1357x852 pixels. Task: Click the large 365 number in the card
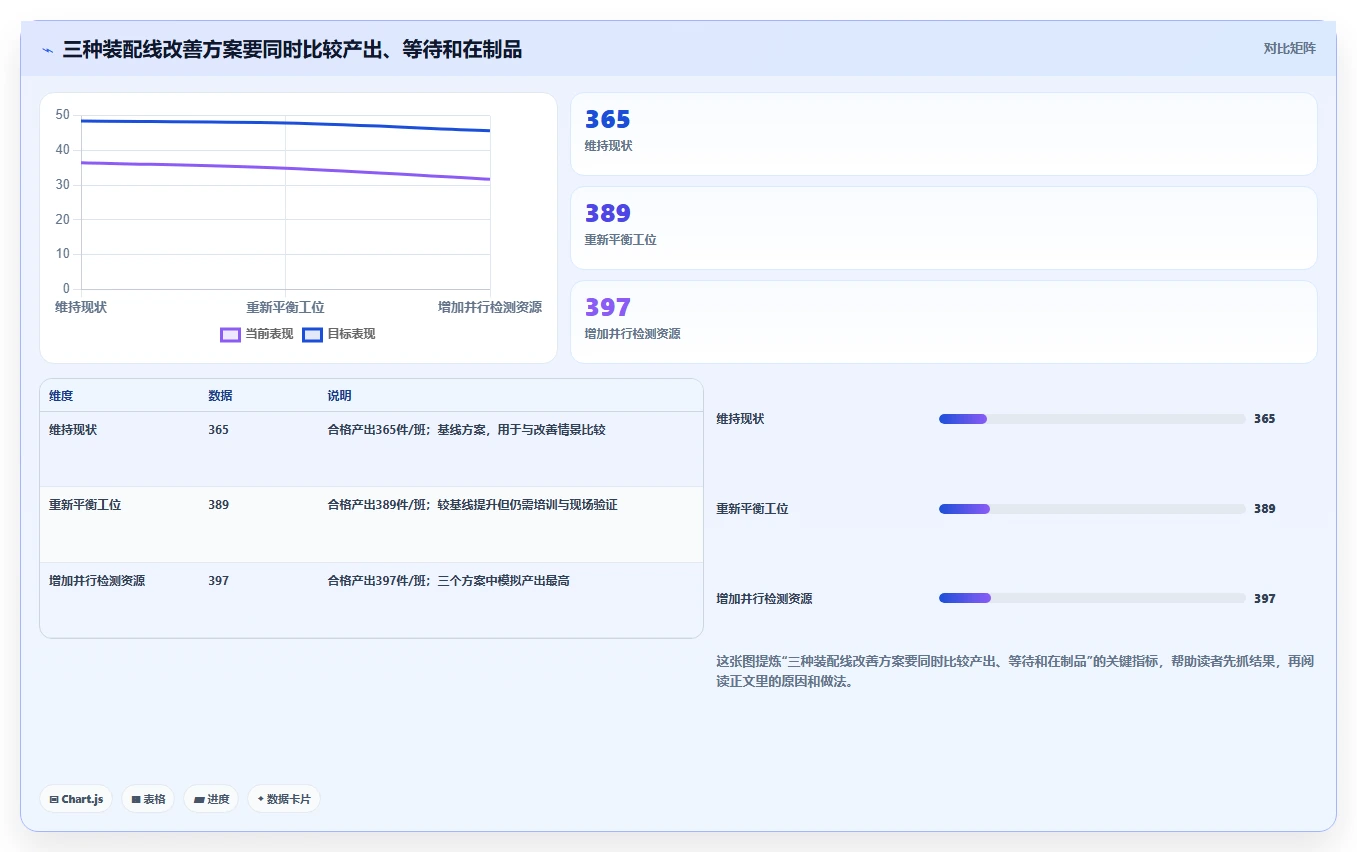pos(607,120)
